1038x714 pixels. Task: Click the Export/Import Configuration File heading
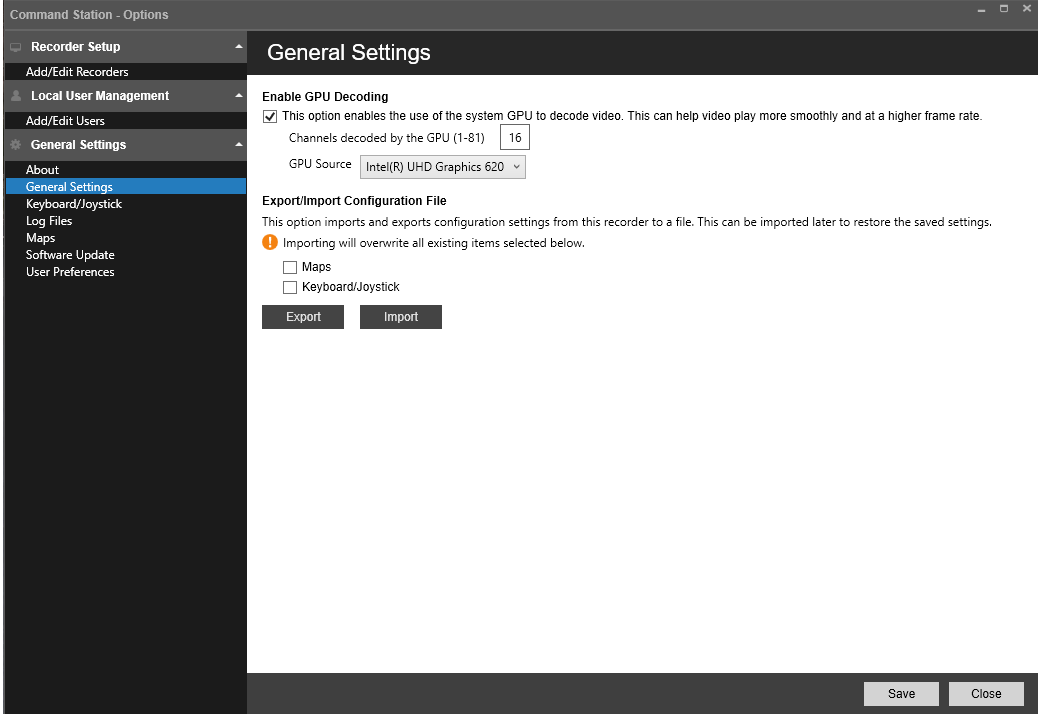tap(354, 201)
